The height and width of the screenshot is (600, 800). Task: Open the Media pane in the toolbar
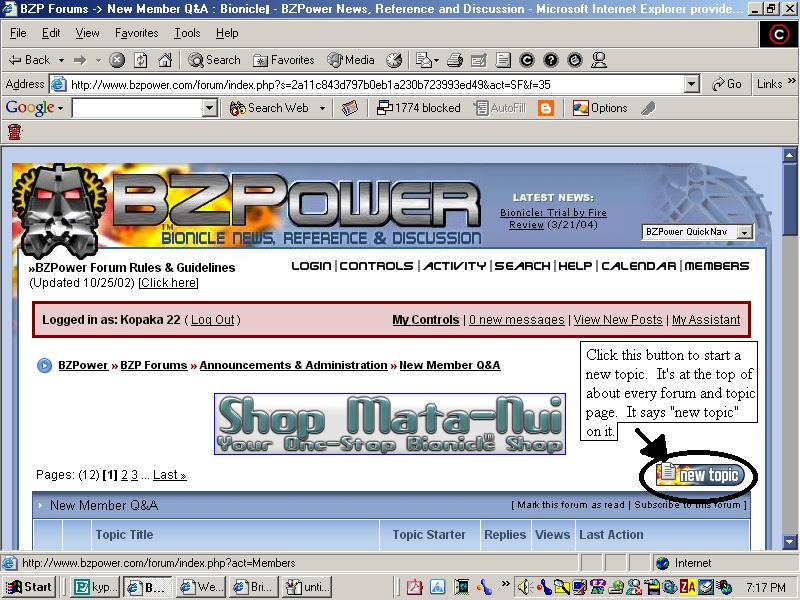pos(351,60)
